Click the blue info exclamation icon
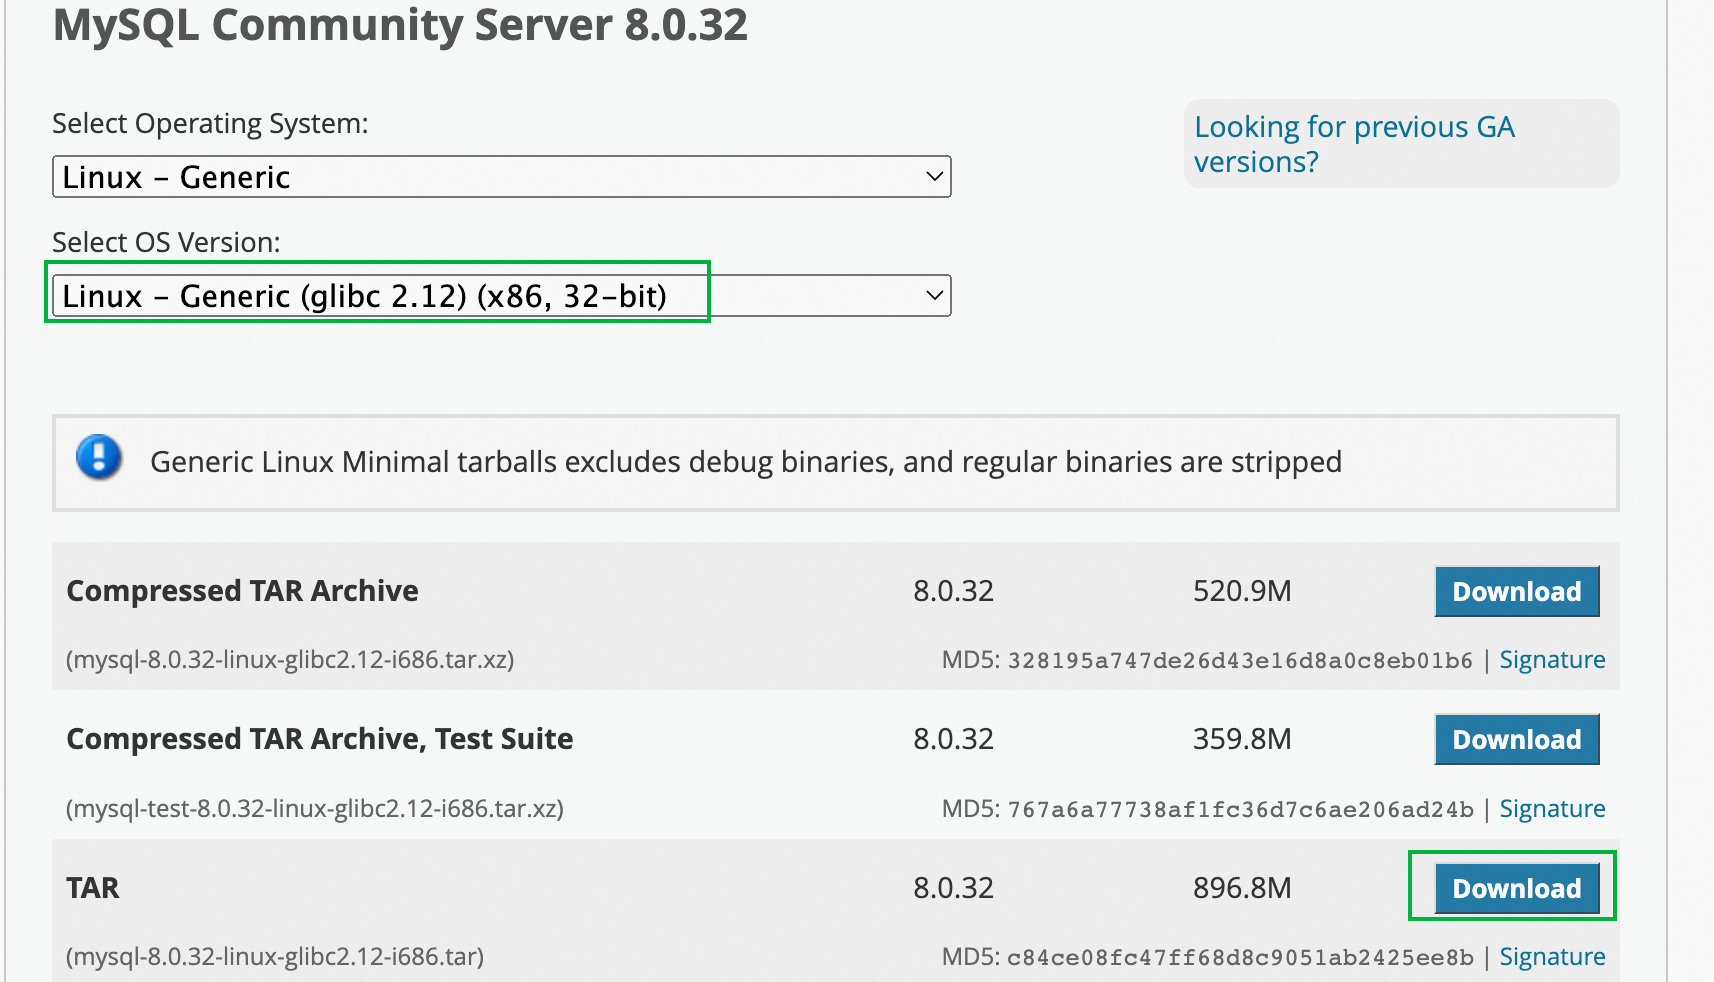 coord(99,458)
